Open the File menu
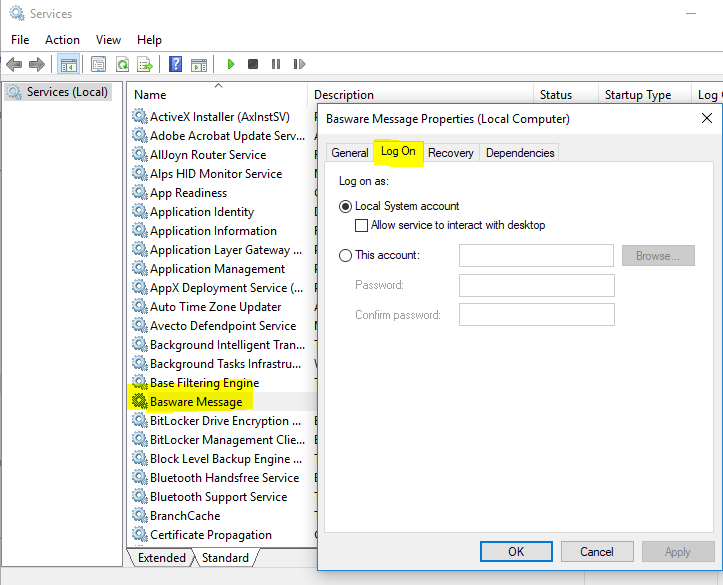The image size is (723, 585). tap(20, 40)
